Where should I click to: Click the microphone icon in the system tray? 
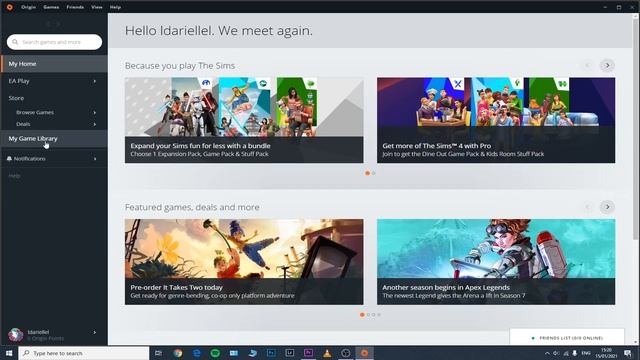point(575,353)
